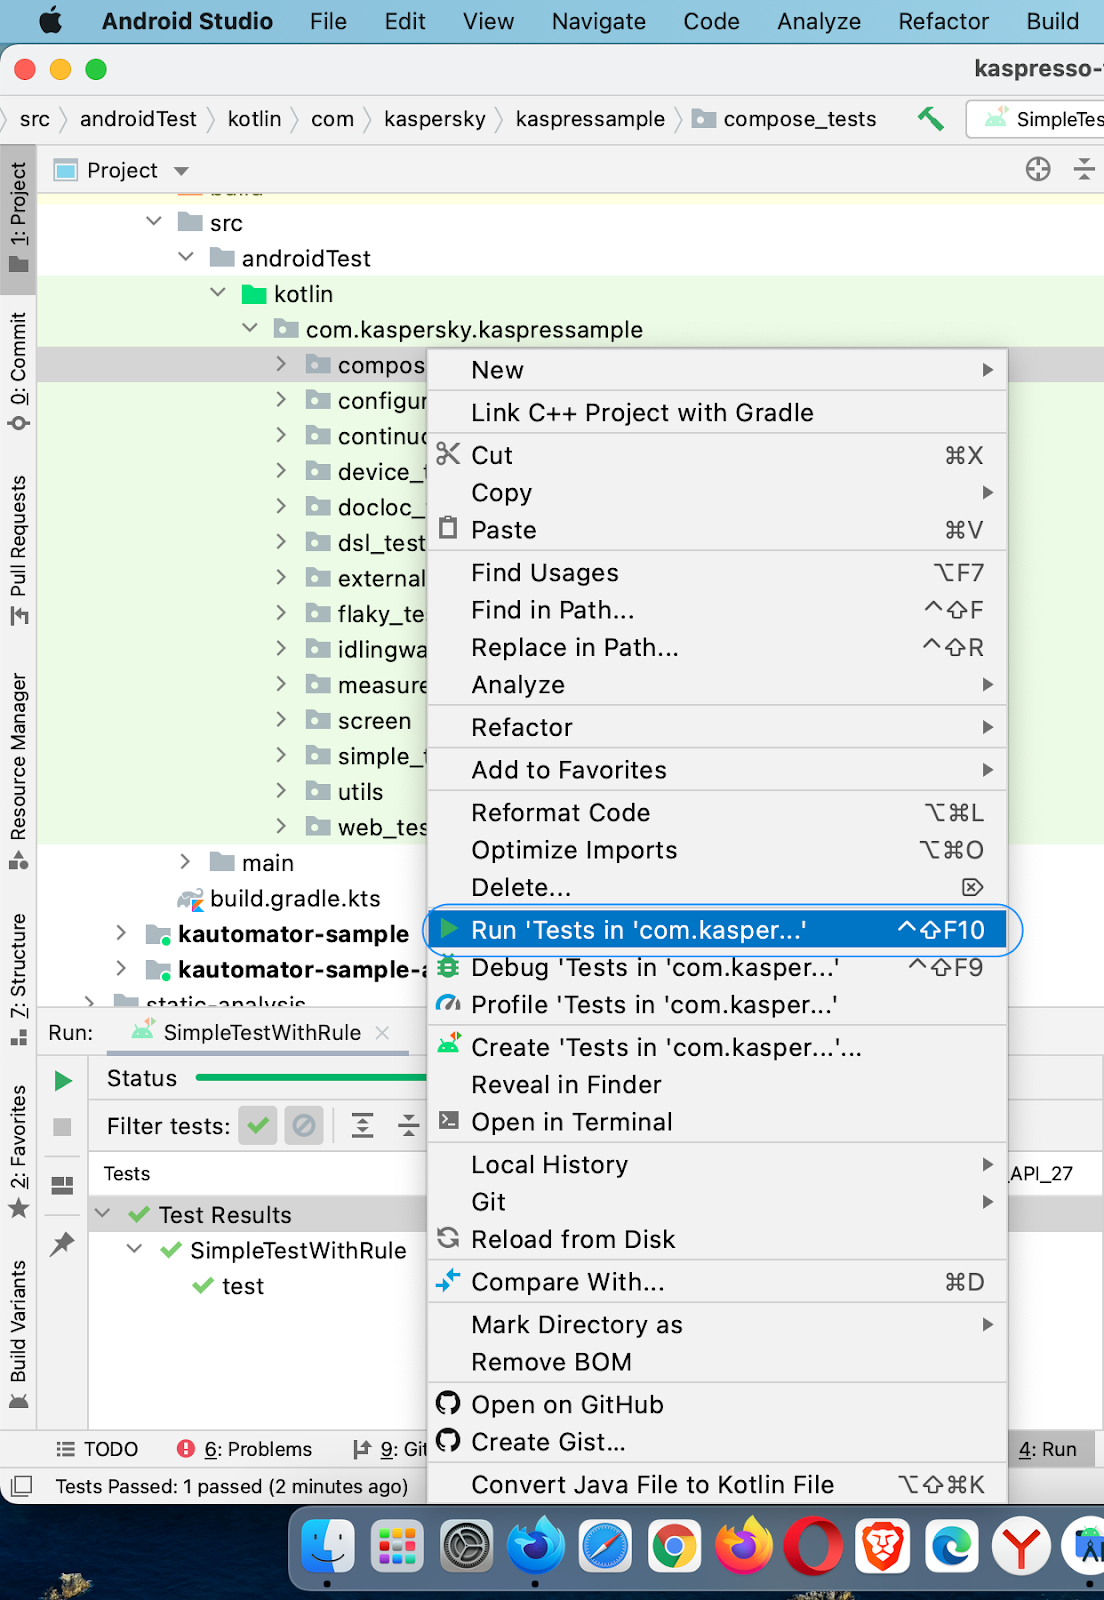1104x1600 pixels.
Task: Open Finder from the Dock
Action: 328,1546
